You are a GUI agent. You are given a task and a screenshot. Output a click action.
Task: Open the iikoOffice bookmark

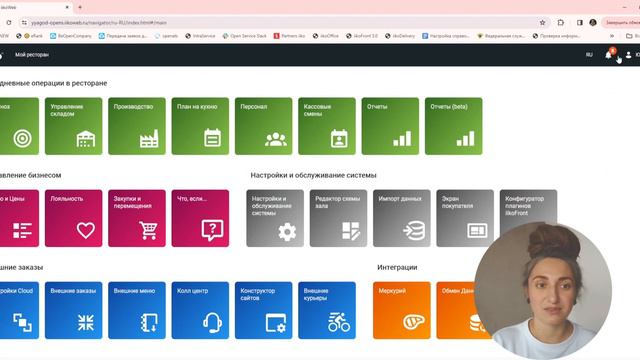point(326,36)
